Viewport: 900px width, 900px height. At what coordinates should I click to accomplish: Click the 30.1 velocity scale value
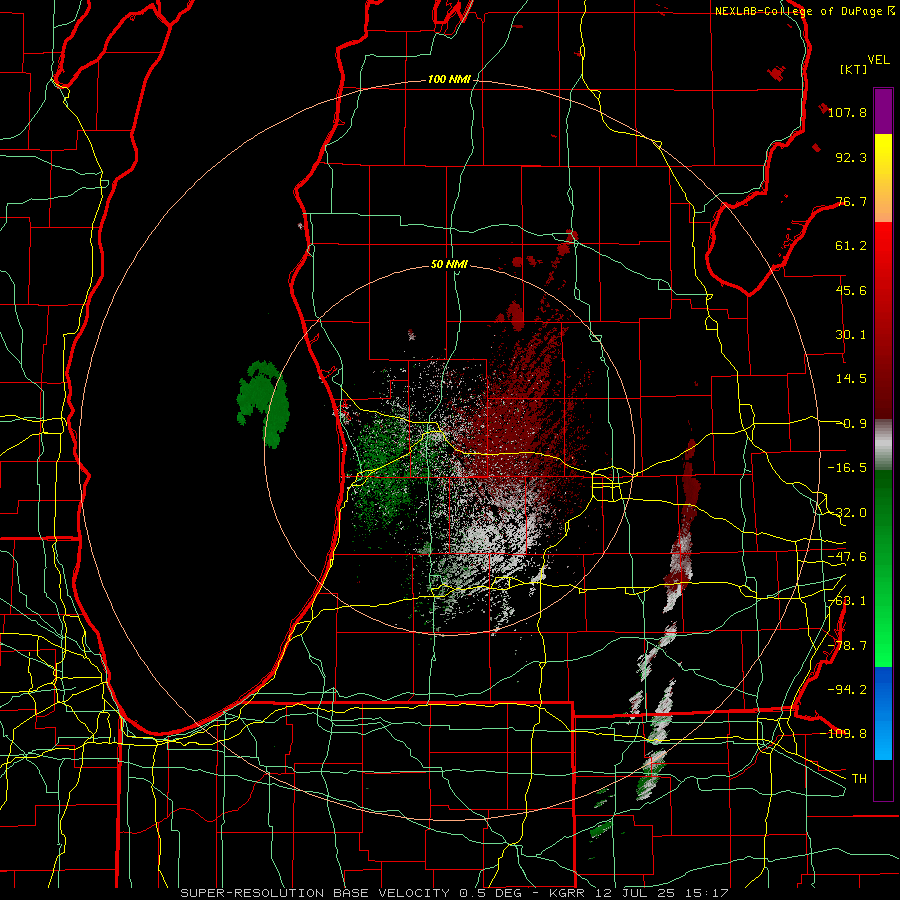tap(851, 335)
